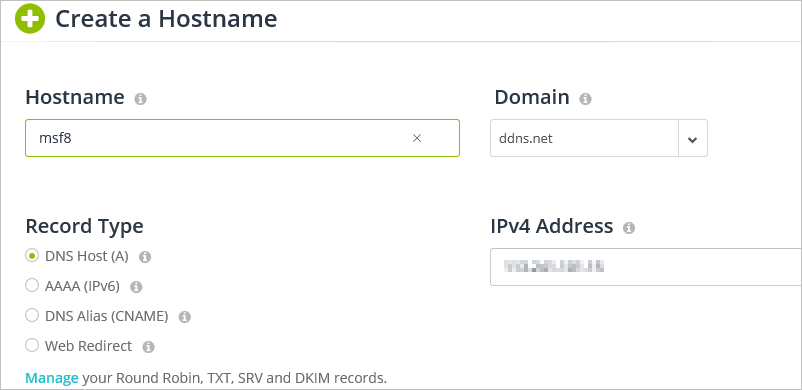Click the green plus Create Hostname icon
802x390 pixels.
click(30, 18)
